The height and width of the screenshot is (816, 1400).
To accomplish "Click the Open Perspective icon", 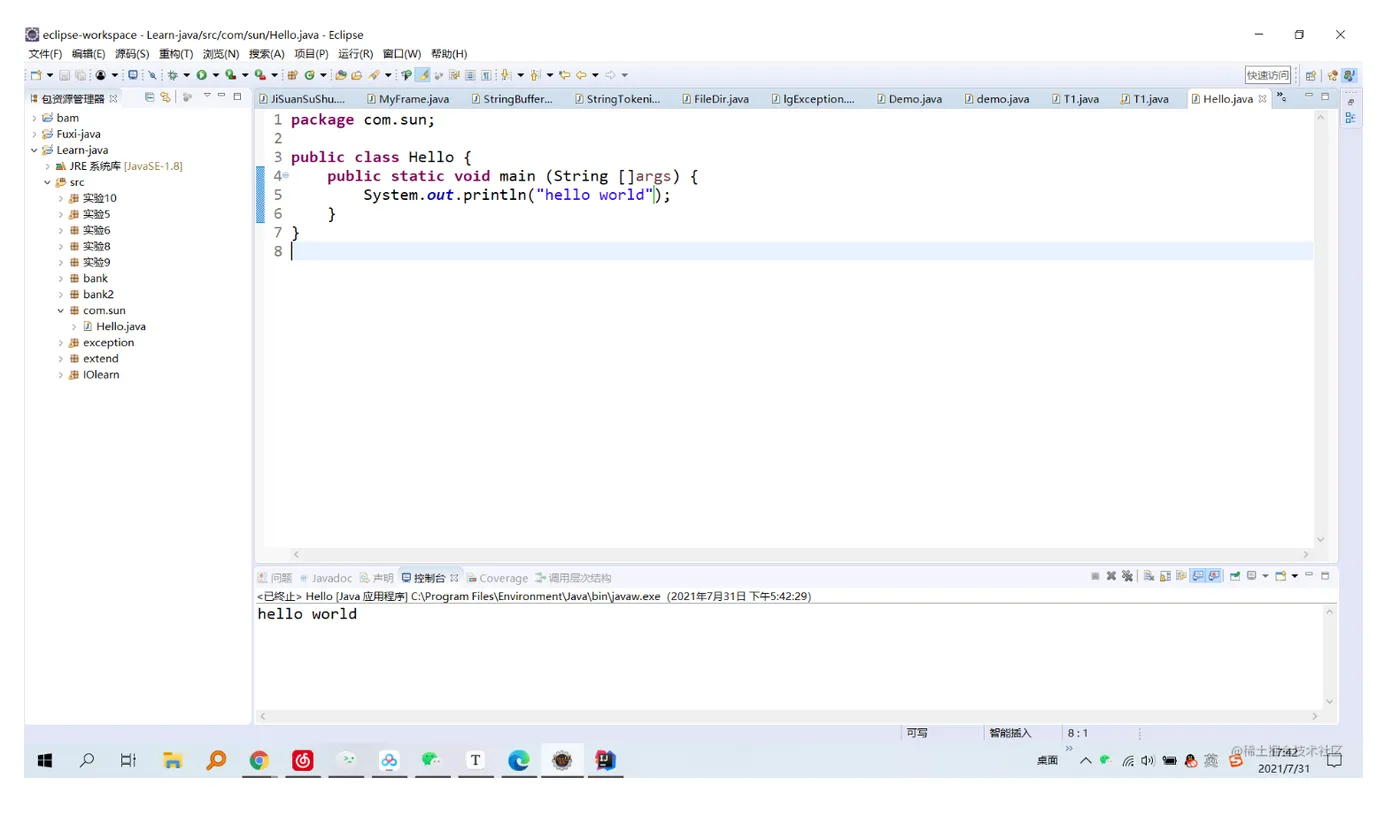I will [1311, 76].
